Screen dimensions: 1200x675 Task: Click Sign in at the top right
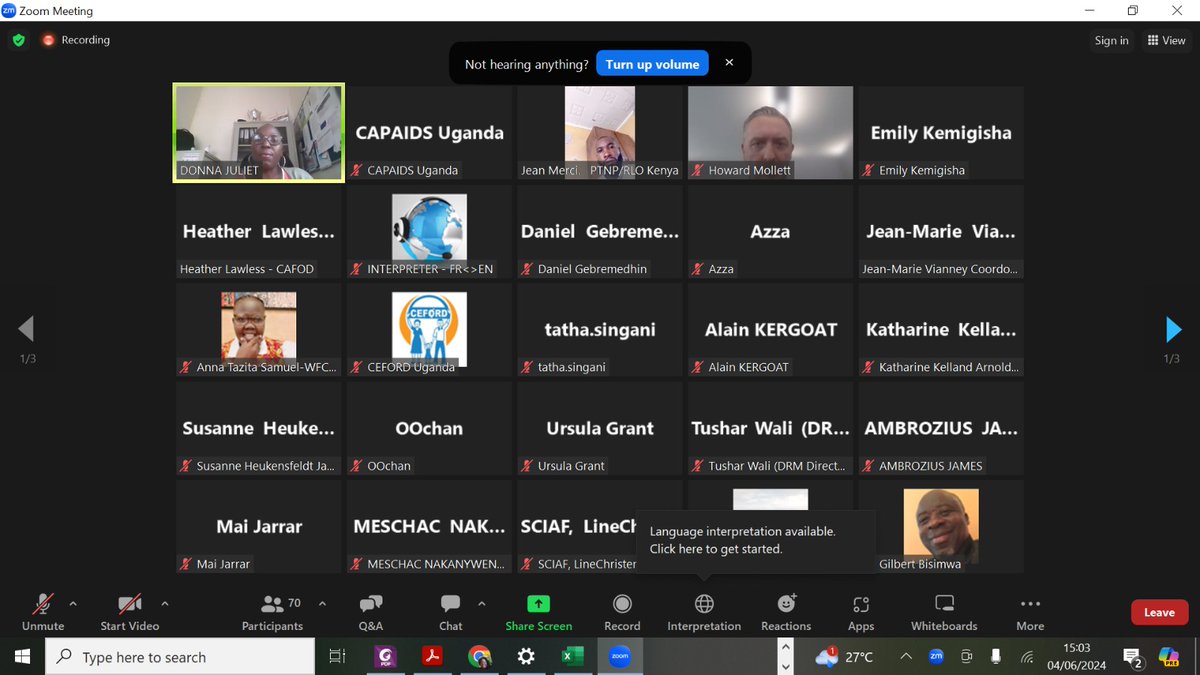1111,40
